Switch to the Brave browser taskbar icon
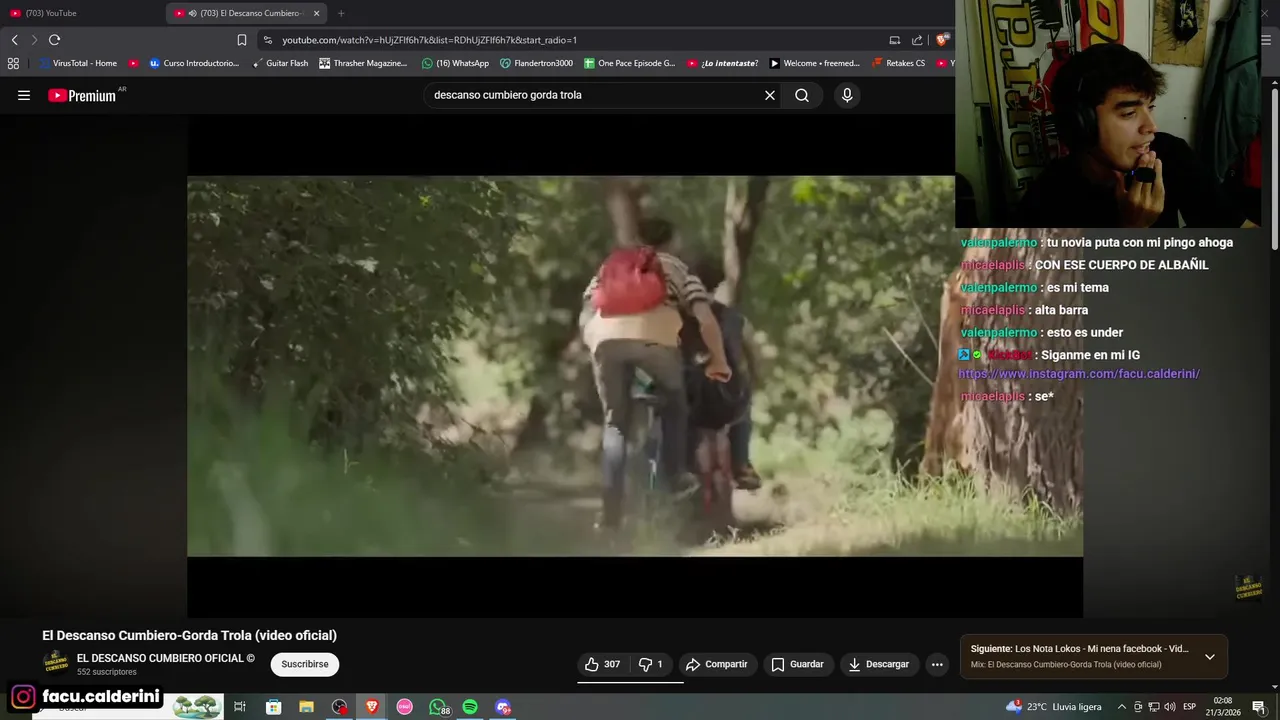This screenshot has width=1280, height=720. [x=372, y=707]
